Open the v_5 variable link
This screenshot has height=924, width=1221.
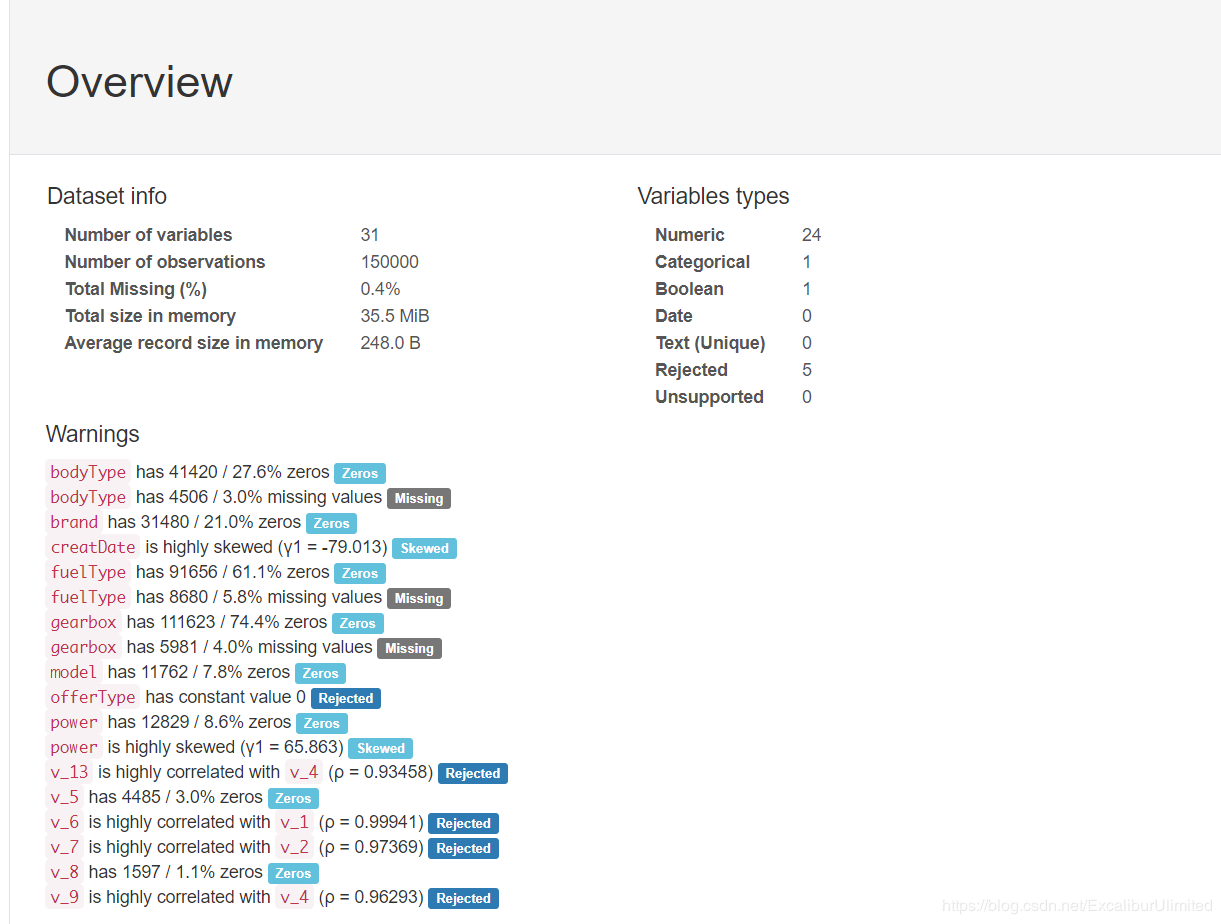click(65, 797)
